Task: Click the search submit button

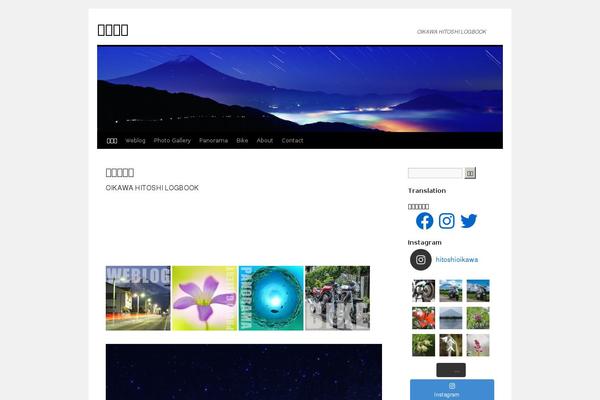Action: (470, 173)
